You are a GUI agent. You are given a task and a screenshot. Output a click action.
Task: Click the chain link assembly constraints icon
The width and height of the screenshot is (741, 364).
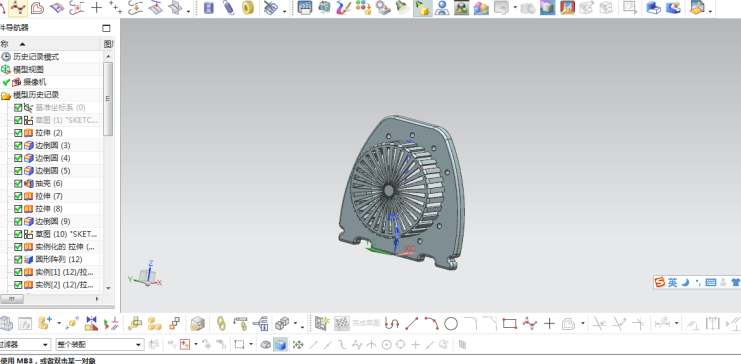pos(221,324)
